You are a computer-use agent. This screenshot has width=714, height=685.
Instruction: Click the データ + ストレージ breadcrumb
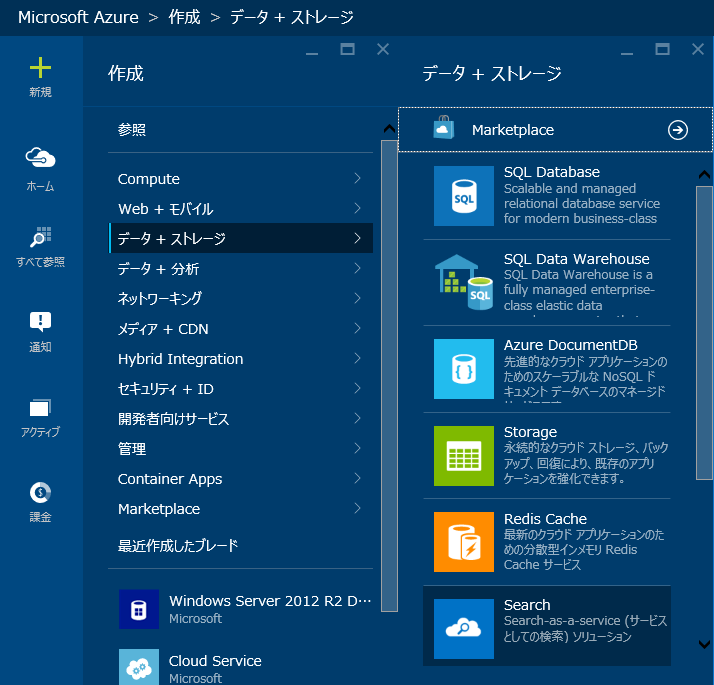pos(291,17)
